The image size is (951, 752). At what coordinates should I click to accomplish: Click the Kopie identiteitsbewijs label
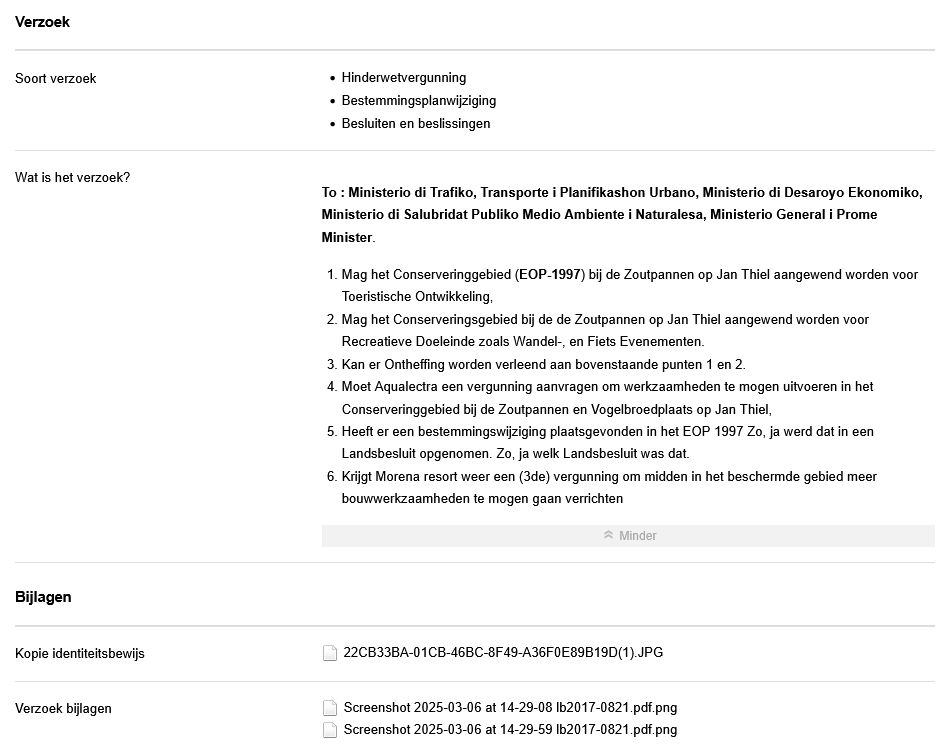pyautogui.click(x=80, y=654)
